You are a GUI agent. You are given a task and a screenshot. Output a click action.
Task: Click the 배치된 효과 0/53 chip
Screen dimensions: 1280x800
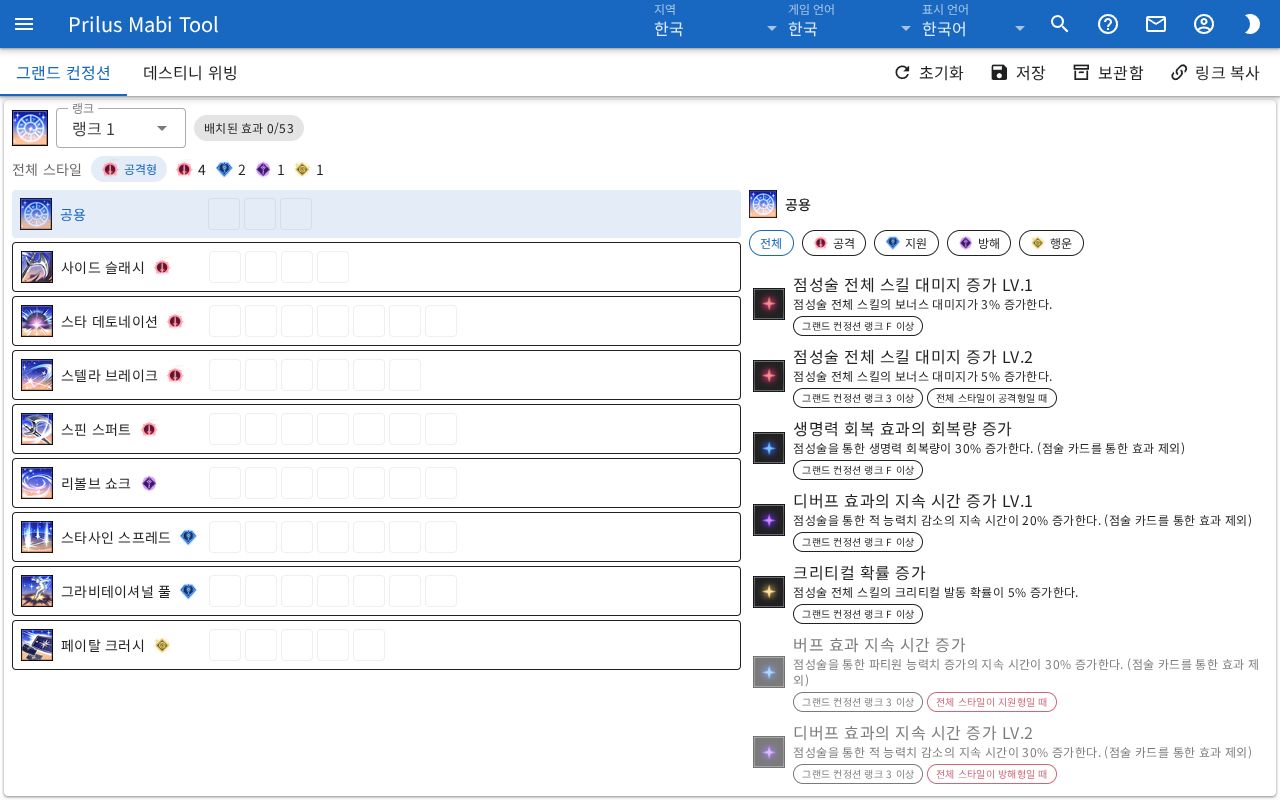(x=249, y=128)
